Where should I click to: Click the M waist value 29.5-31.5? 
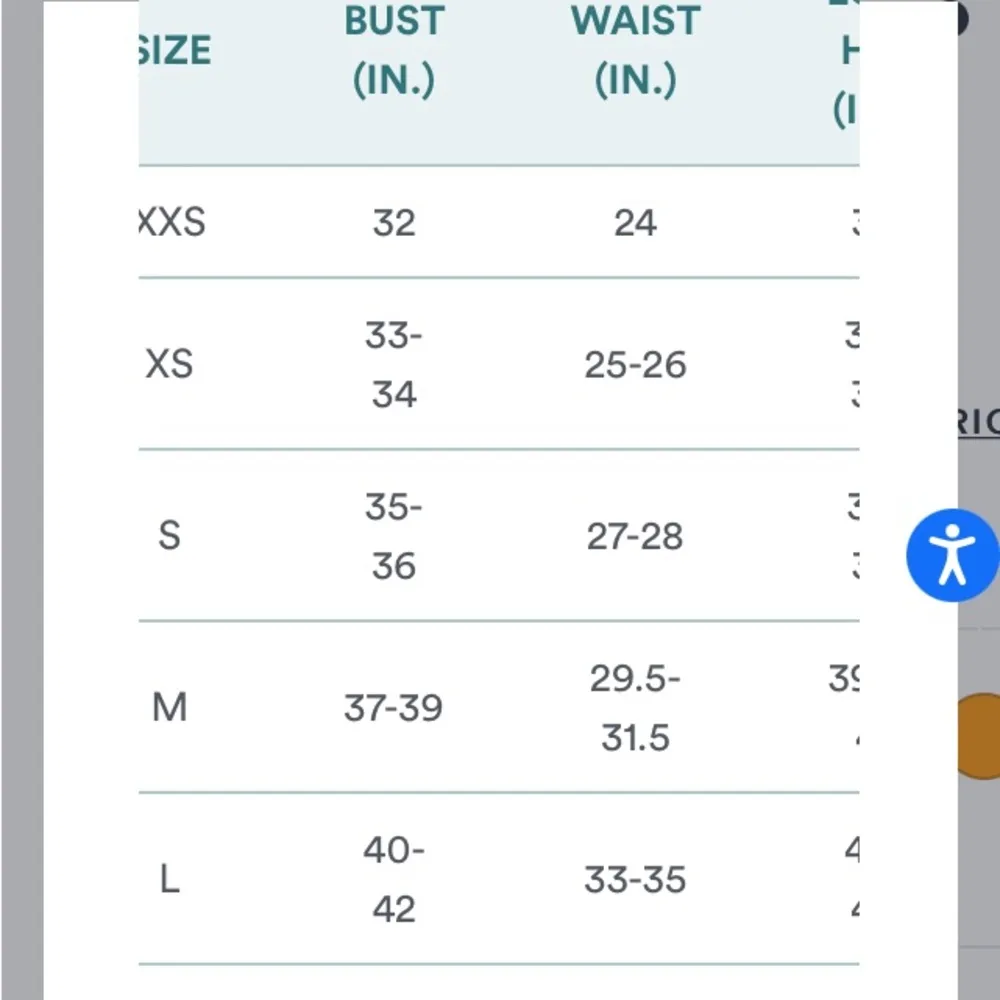coord(635,709)
